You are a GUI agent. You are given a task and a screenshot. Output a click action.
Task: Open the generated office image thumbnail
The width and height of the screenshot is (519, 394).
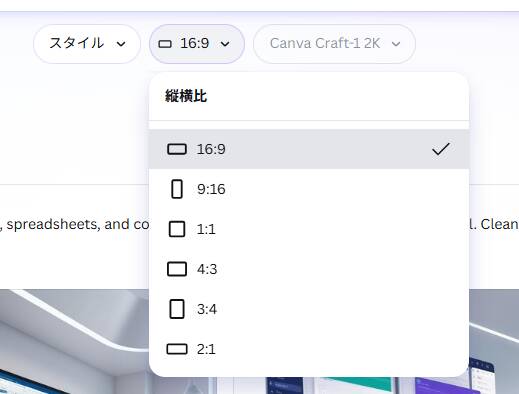(74, 341)
